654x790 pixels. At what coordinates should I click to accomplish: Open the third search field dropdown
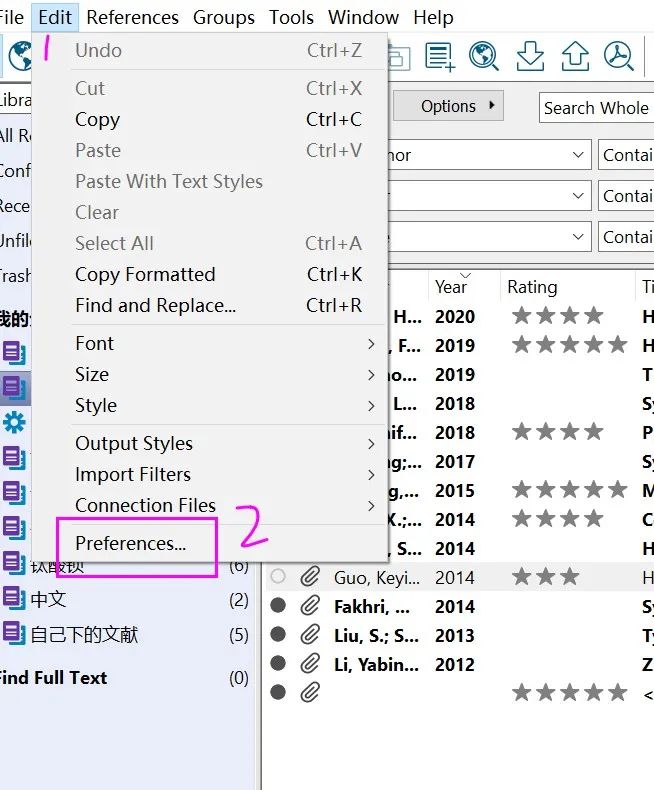pyautogui.click(x=578, y=237)
